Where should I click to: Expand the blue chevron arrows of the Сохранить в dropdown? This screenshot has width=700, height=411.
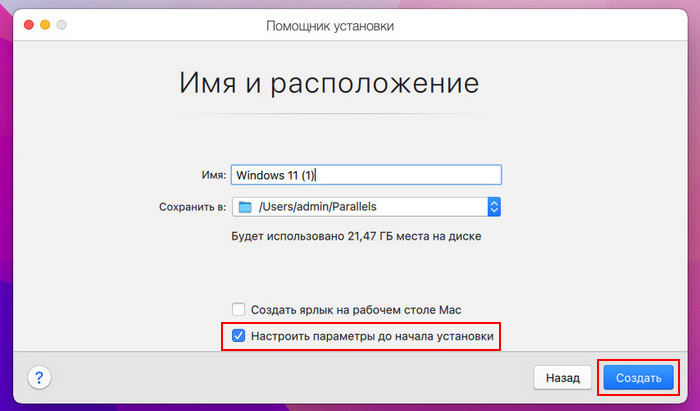click(493, 207)
